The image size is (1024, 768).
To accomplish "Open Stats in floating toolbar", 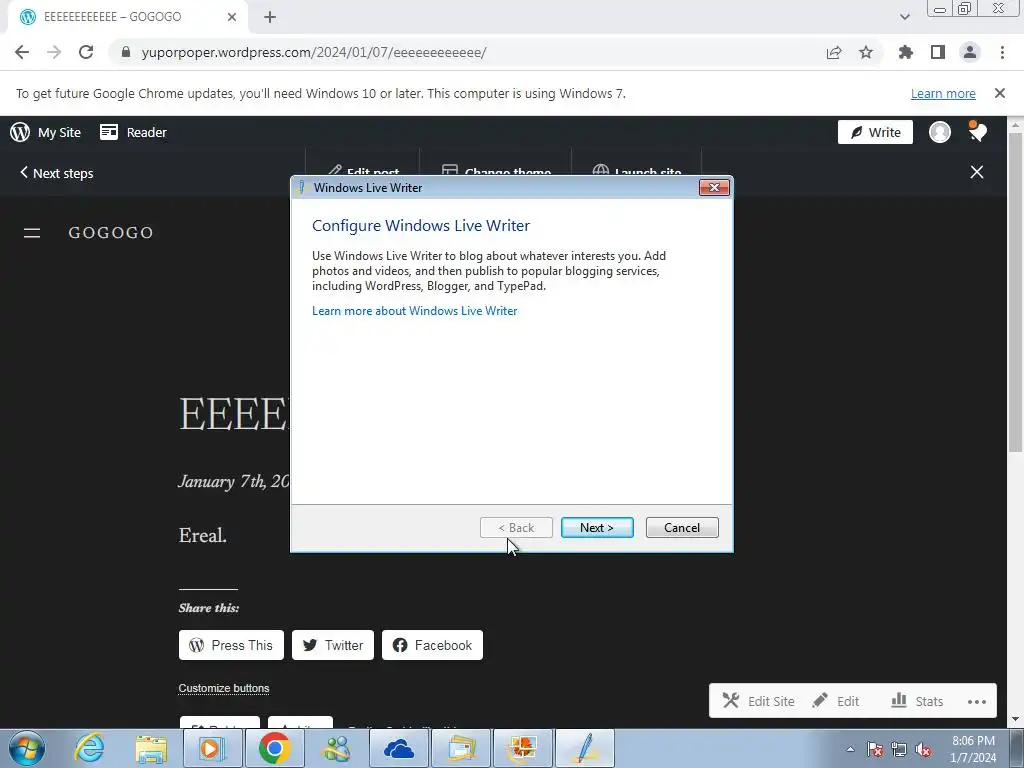I will (918, 701).
